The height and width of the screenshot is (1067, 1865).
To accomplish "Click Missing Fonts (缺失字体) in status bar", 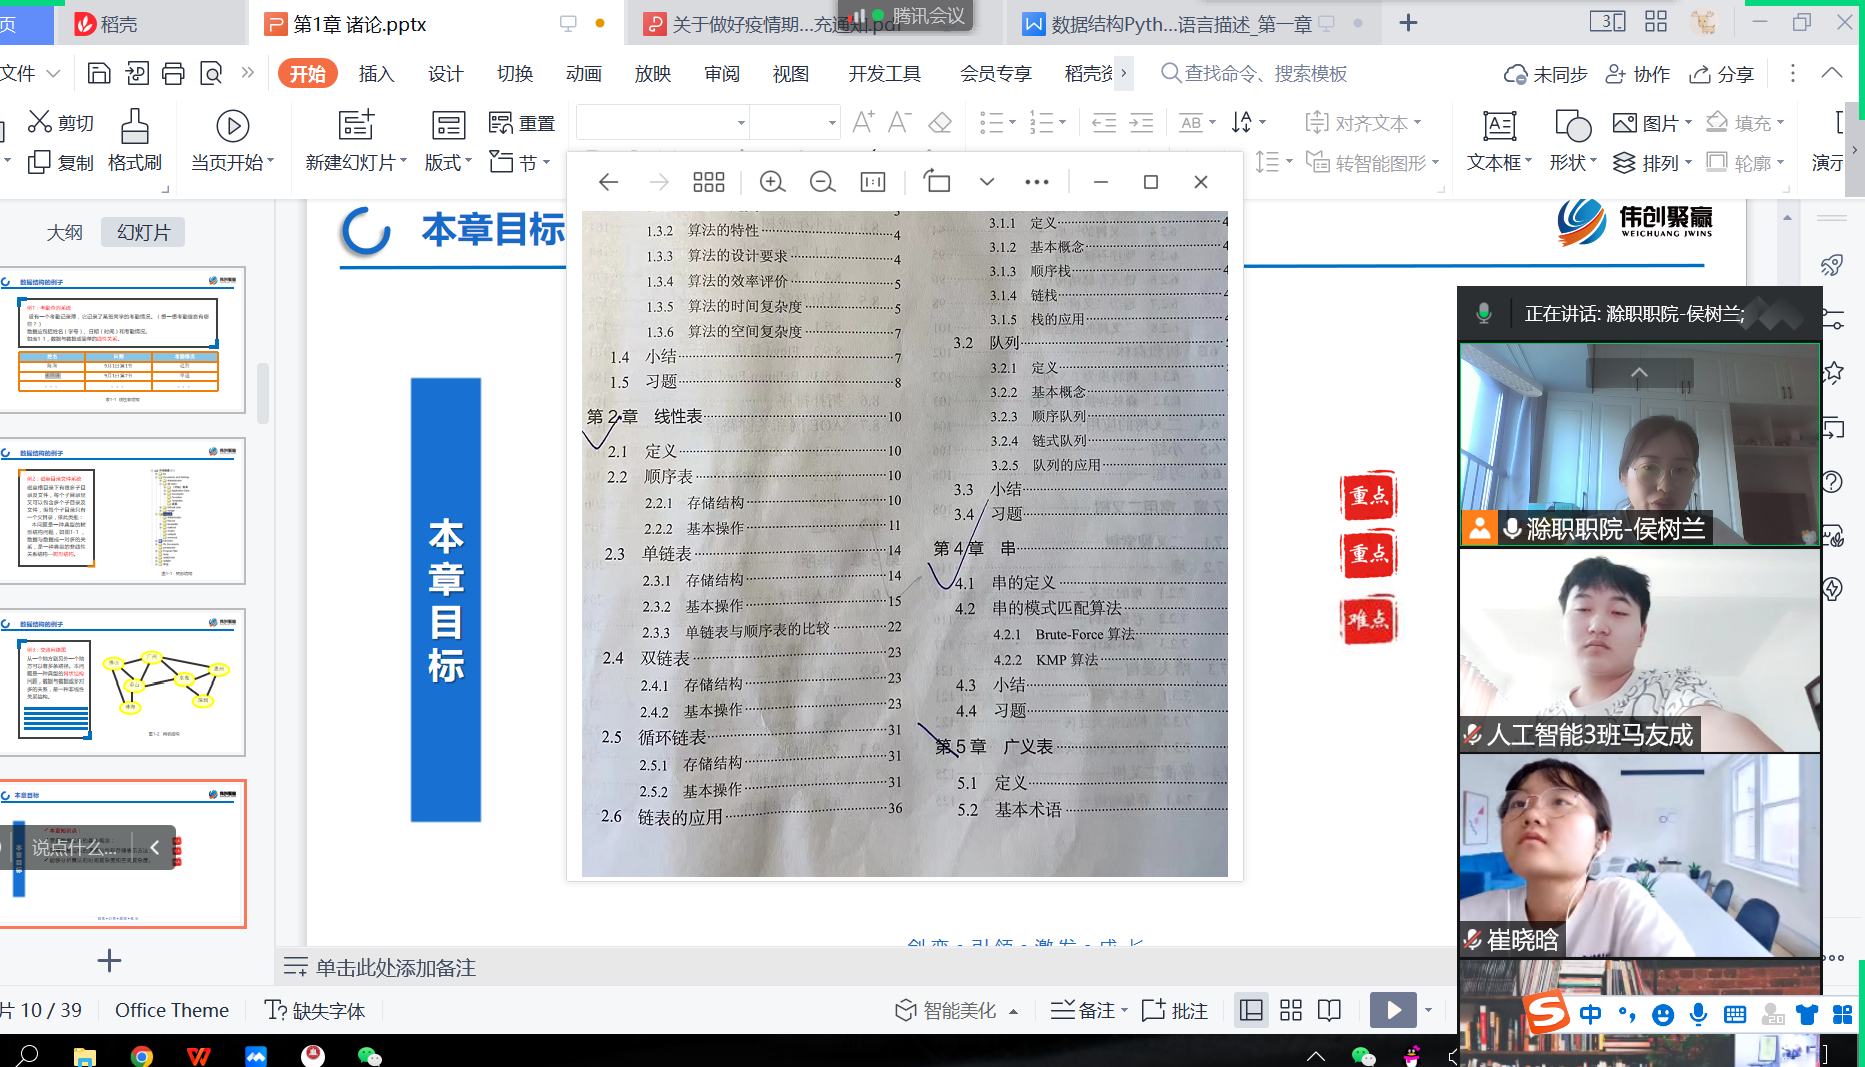I will [x=315, y=1010].
